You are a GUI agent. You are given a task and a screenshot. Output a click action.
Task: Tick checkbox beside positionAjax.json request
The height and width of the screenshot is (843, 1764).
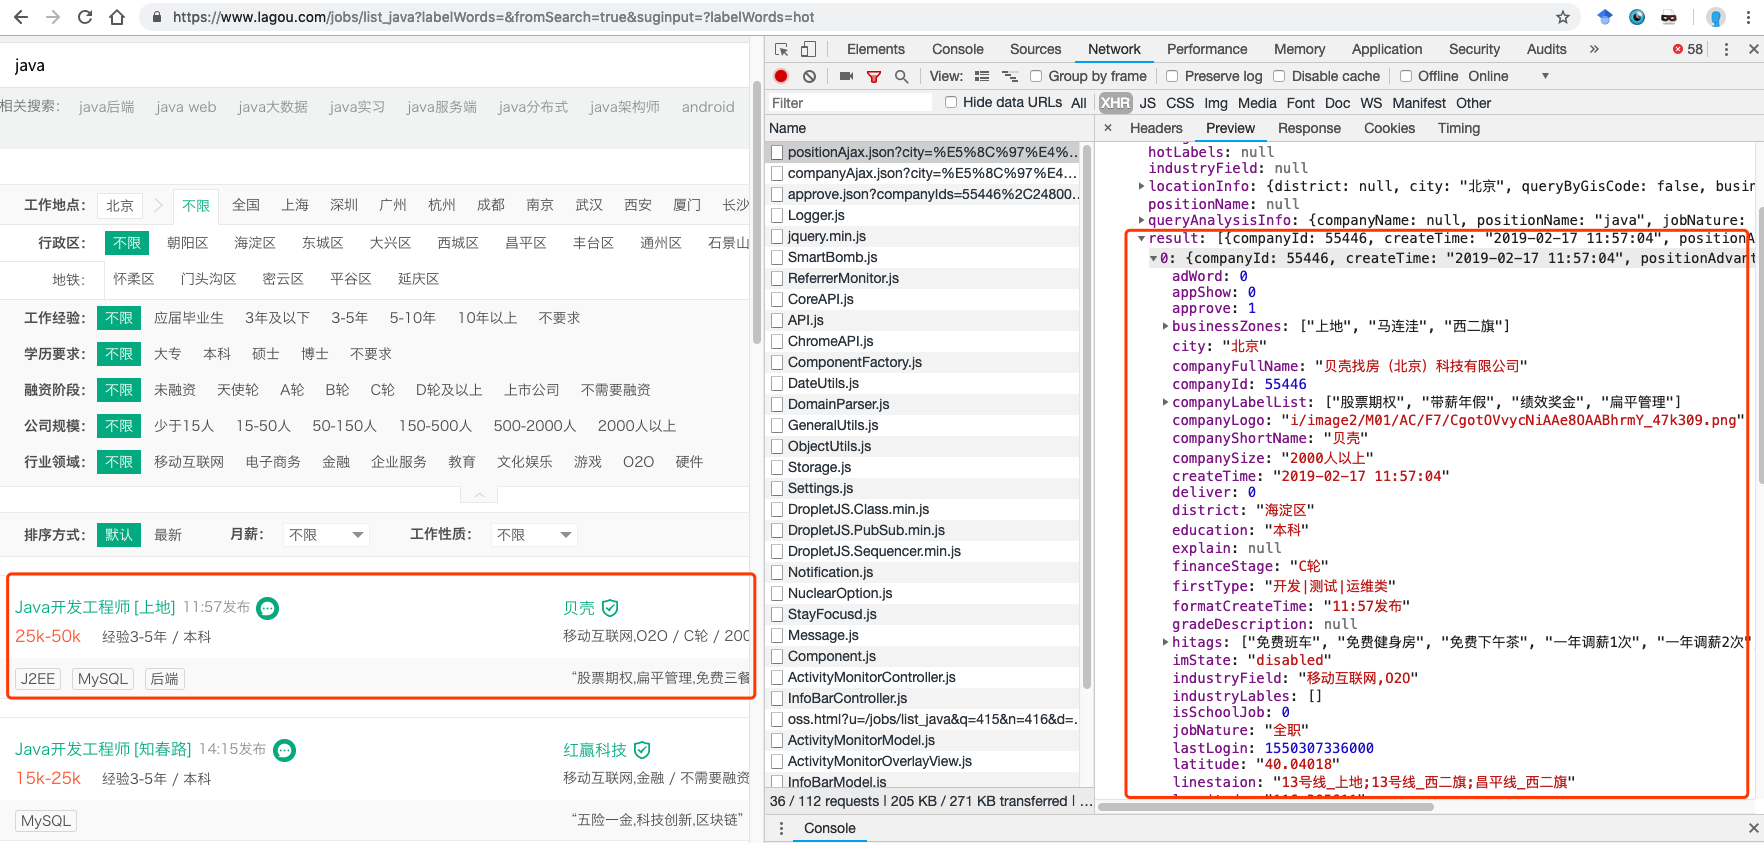pos(777,153)
